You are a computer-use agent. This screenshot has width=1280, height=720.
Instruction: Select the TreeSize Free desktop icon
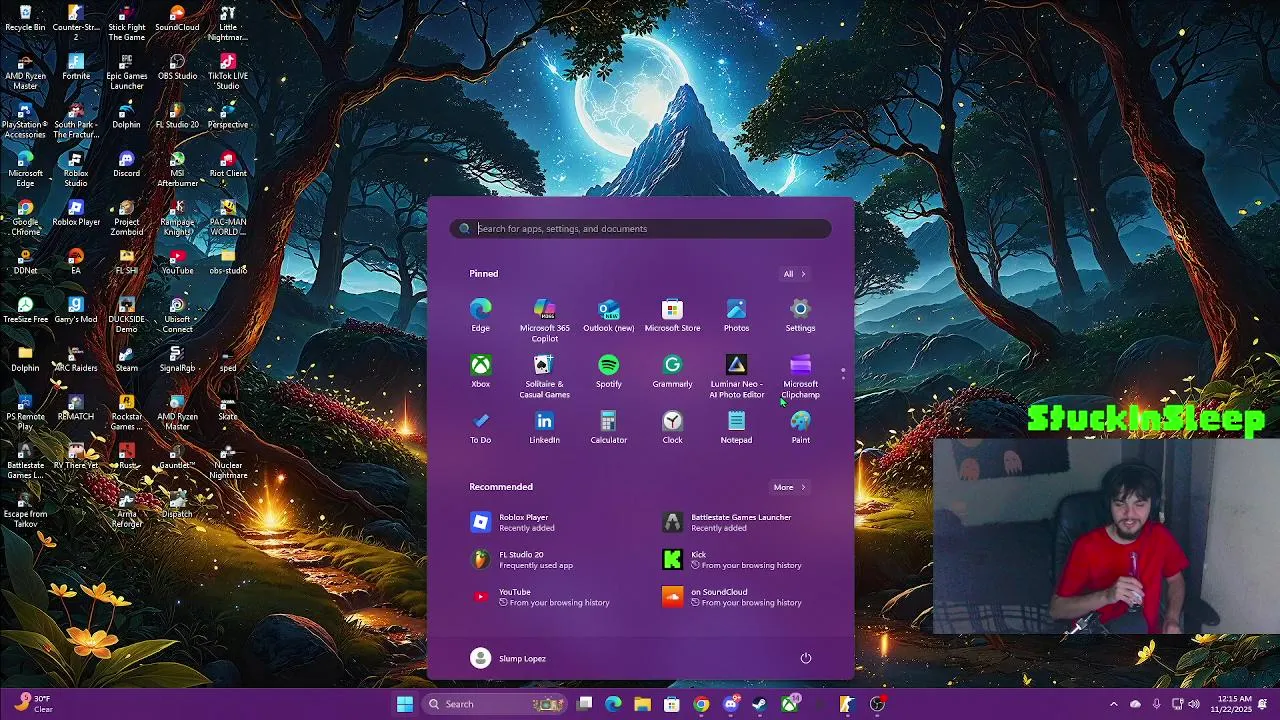tap(25, 310)
